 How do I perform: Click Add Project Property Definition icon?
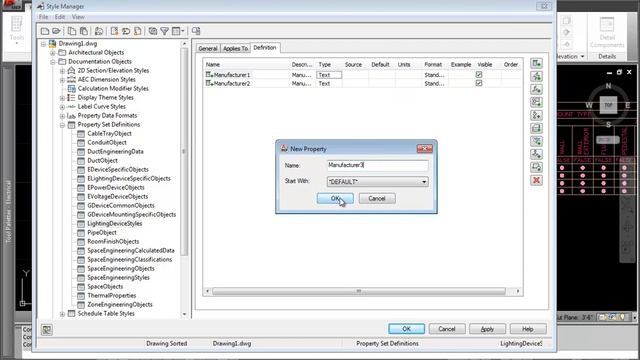(536, 142)
